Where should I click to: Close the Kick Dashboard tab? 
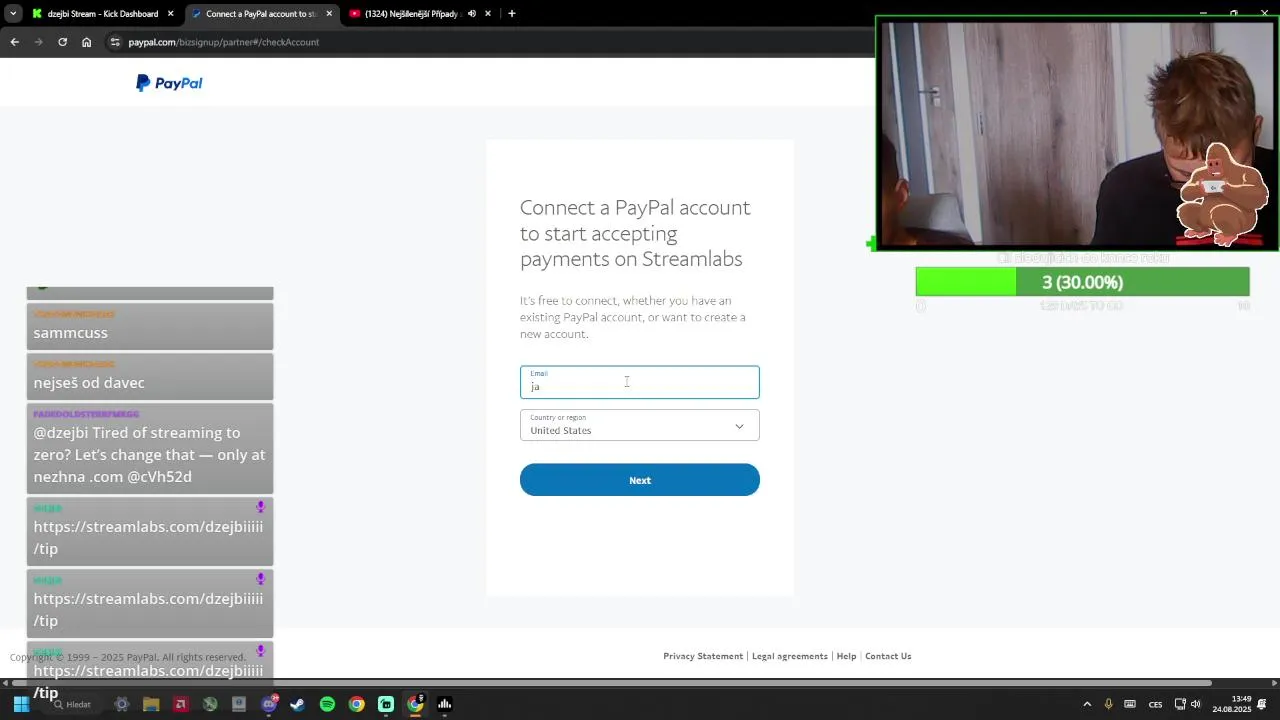[x=170, y=14]
